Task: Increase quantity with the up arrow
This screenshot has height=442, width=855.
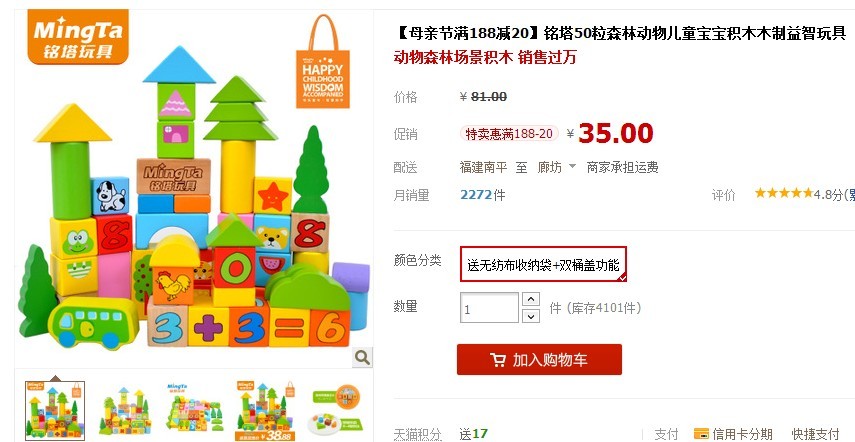Action: pyautogui.click(x=531, y=299)
